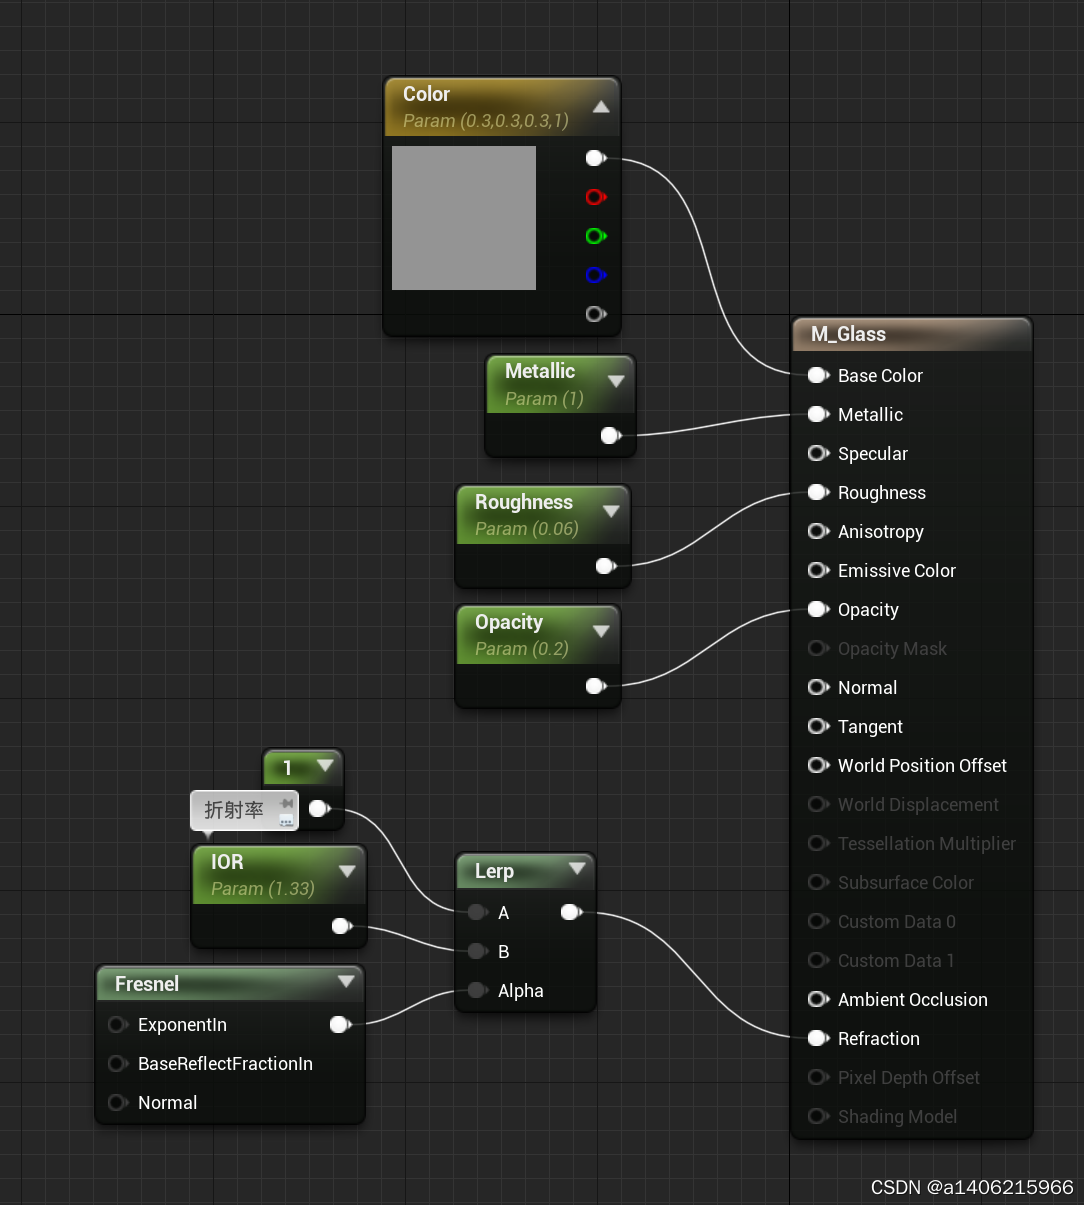The width and height of the screenshot is (1084, 1205).
Task: Click the 折射率 comment text field
Action: click(235, 810)
